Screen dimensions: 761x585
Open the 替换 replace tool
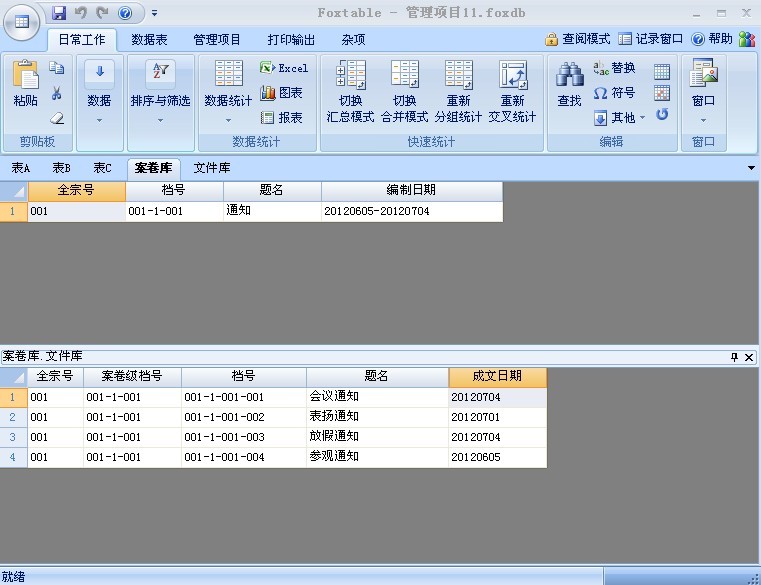tap(614, 68)
